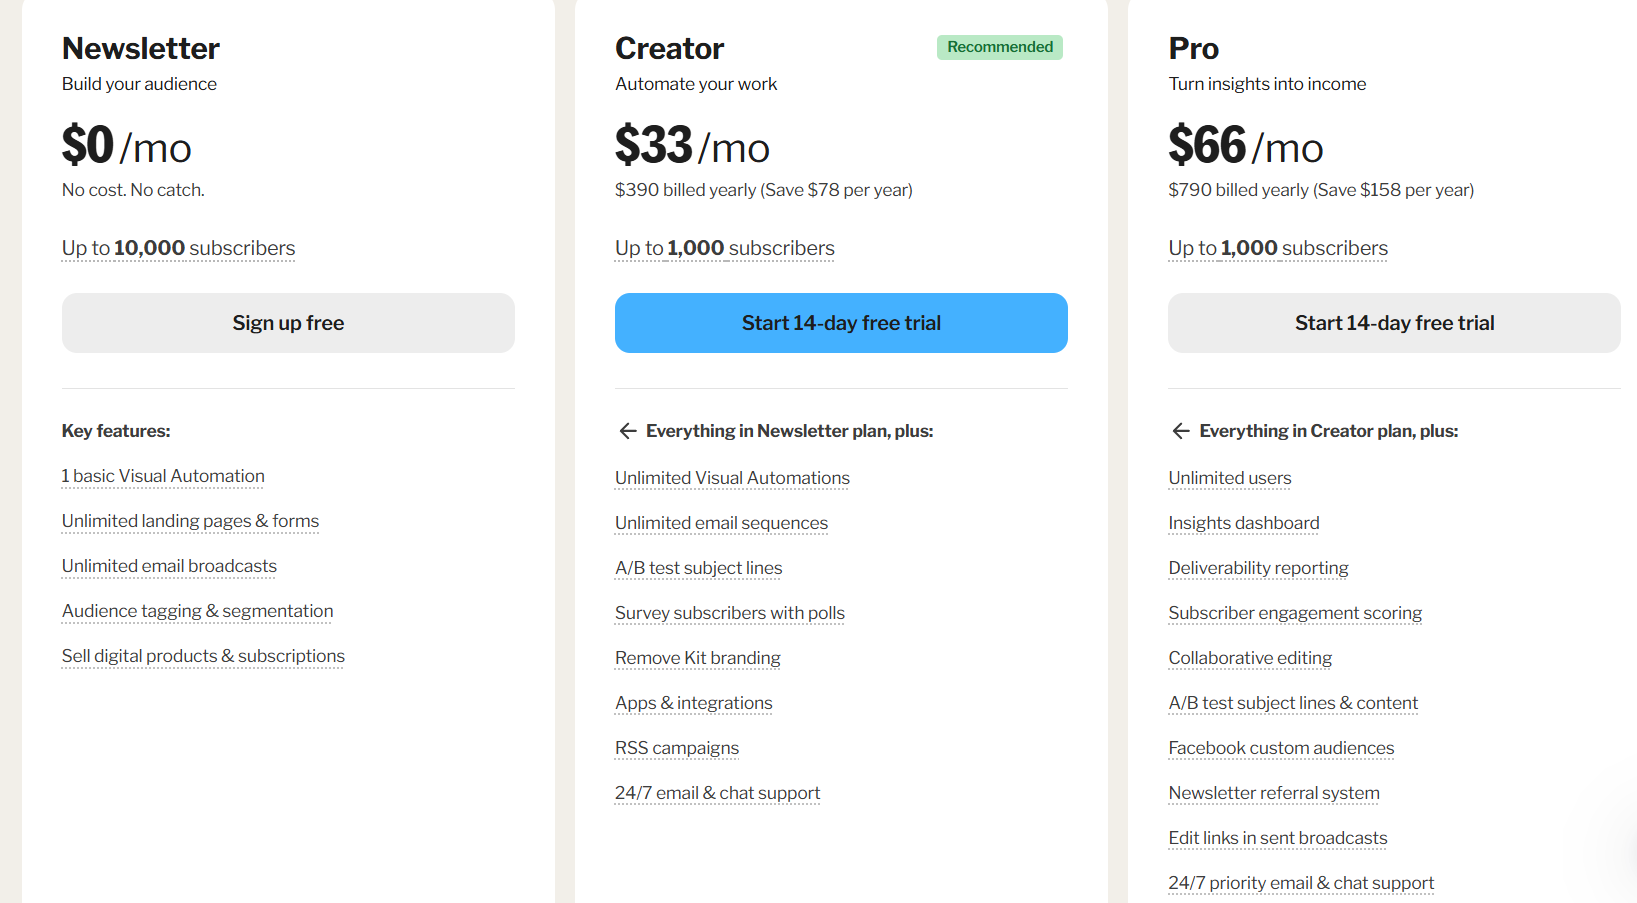Click the Facebook custom audiences link

point(1281,748)
